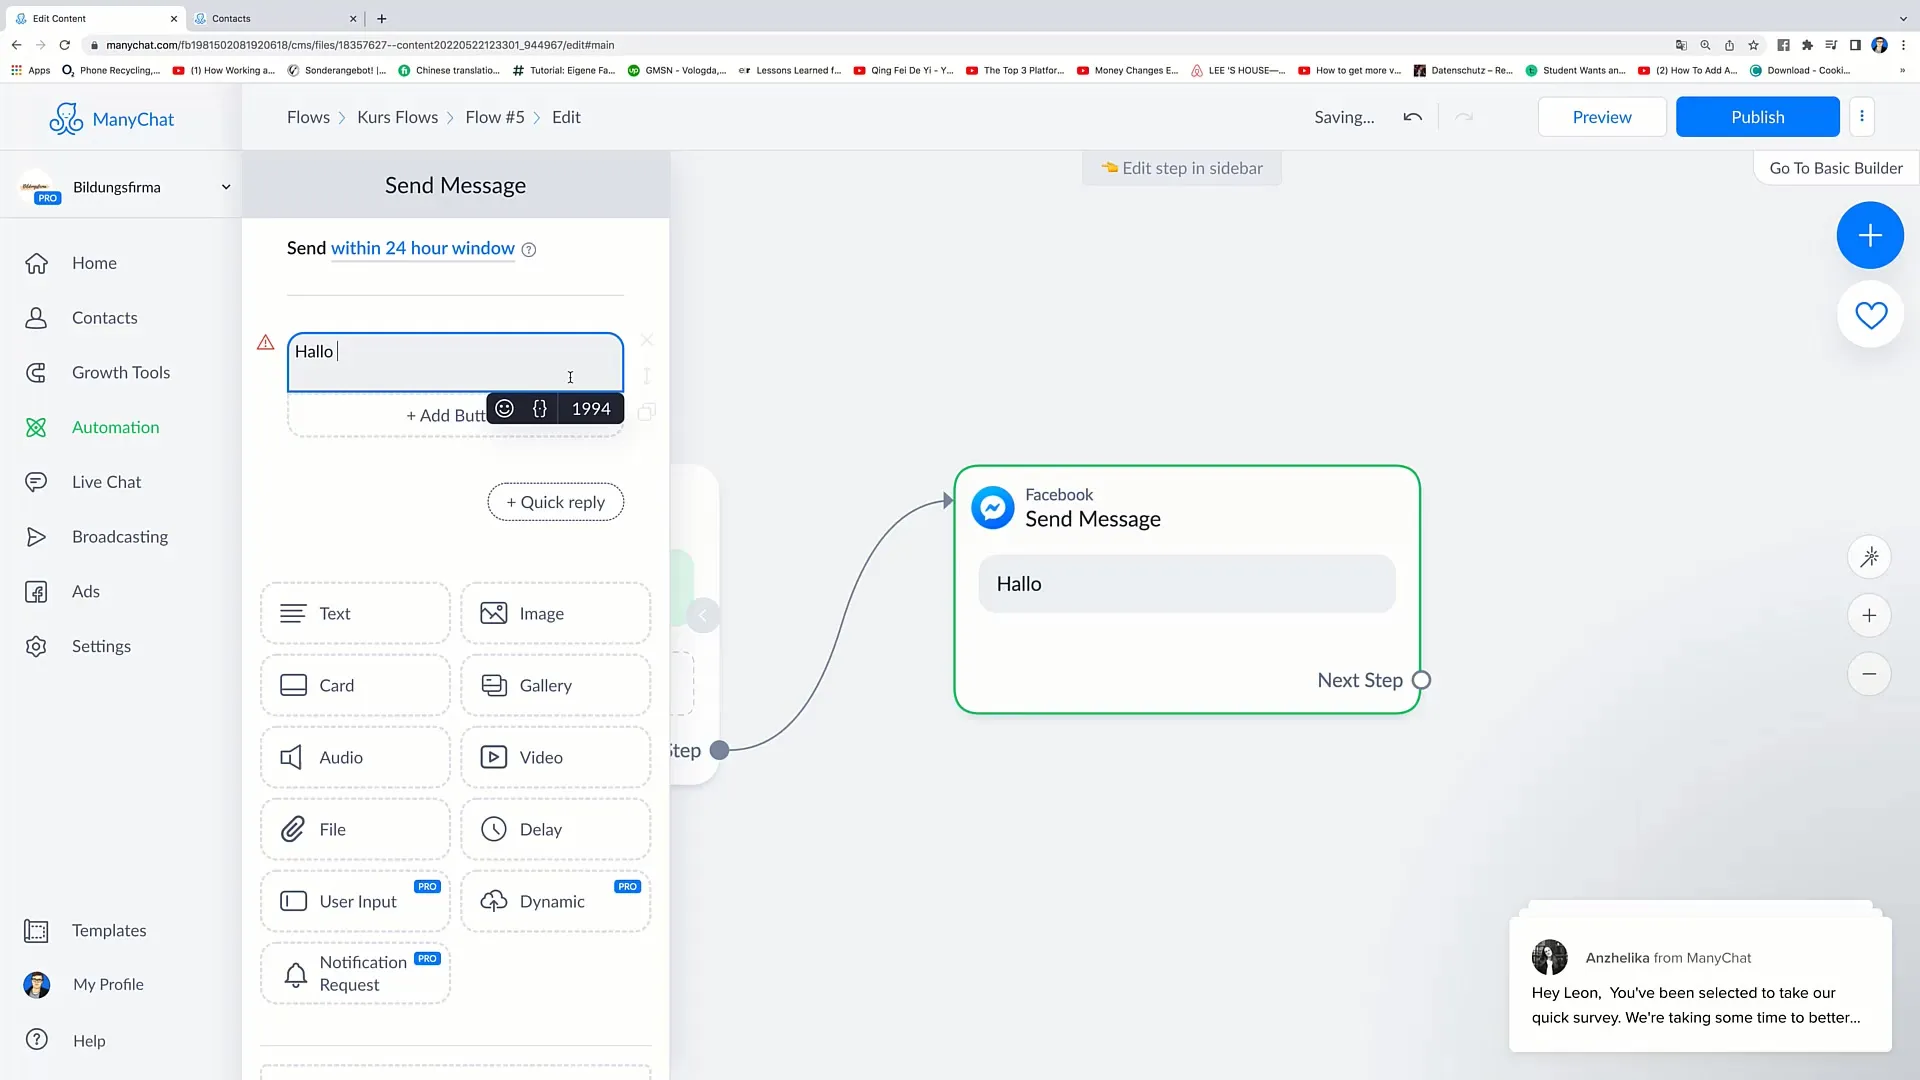Image resolution: width=1920 pixels, height=1080 pixels.
Task: Click the 24 hour window toggle link
Action: (421, 248)
